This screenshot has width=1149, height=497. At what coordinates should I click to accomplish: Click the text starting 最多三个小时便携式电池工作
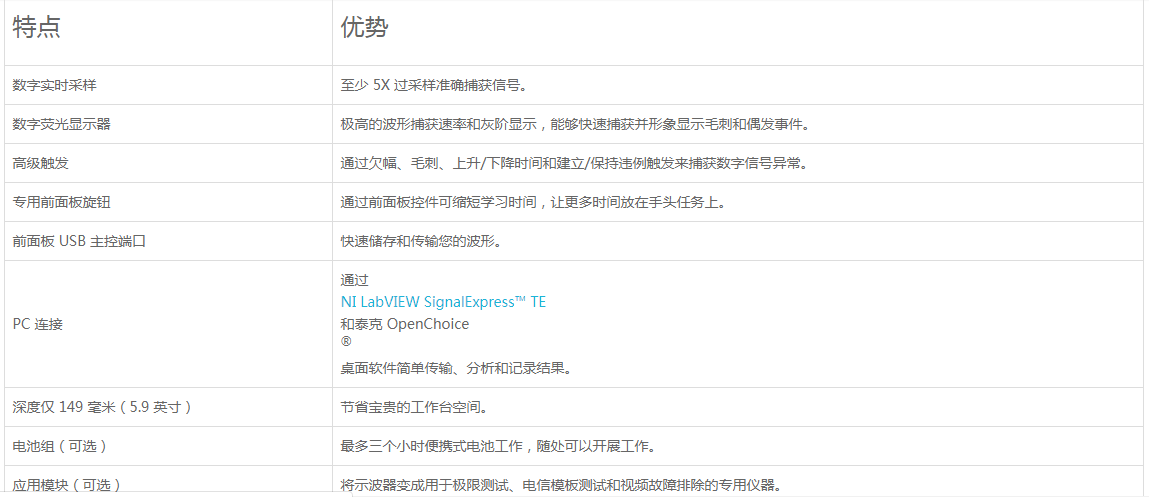tap(498, 446)
